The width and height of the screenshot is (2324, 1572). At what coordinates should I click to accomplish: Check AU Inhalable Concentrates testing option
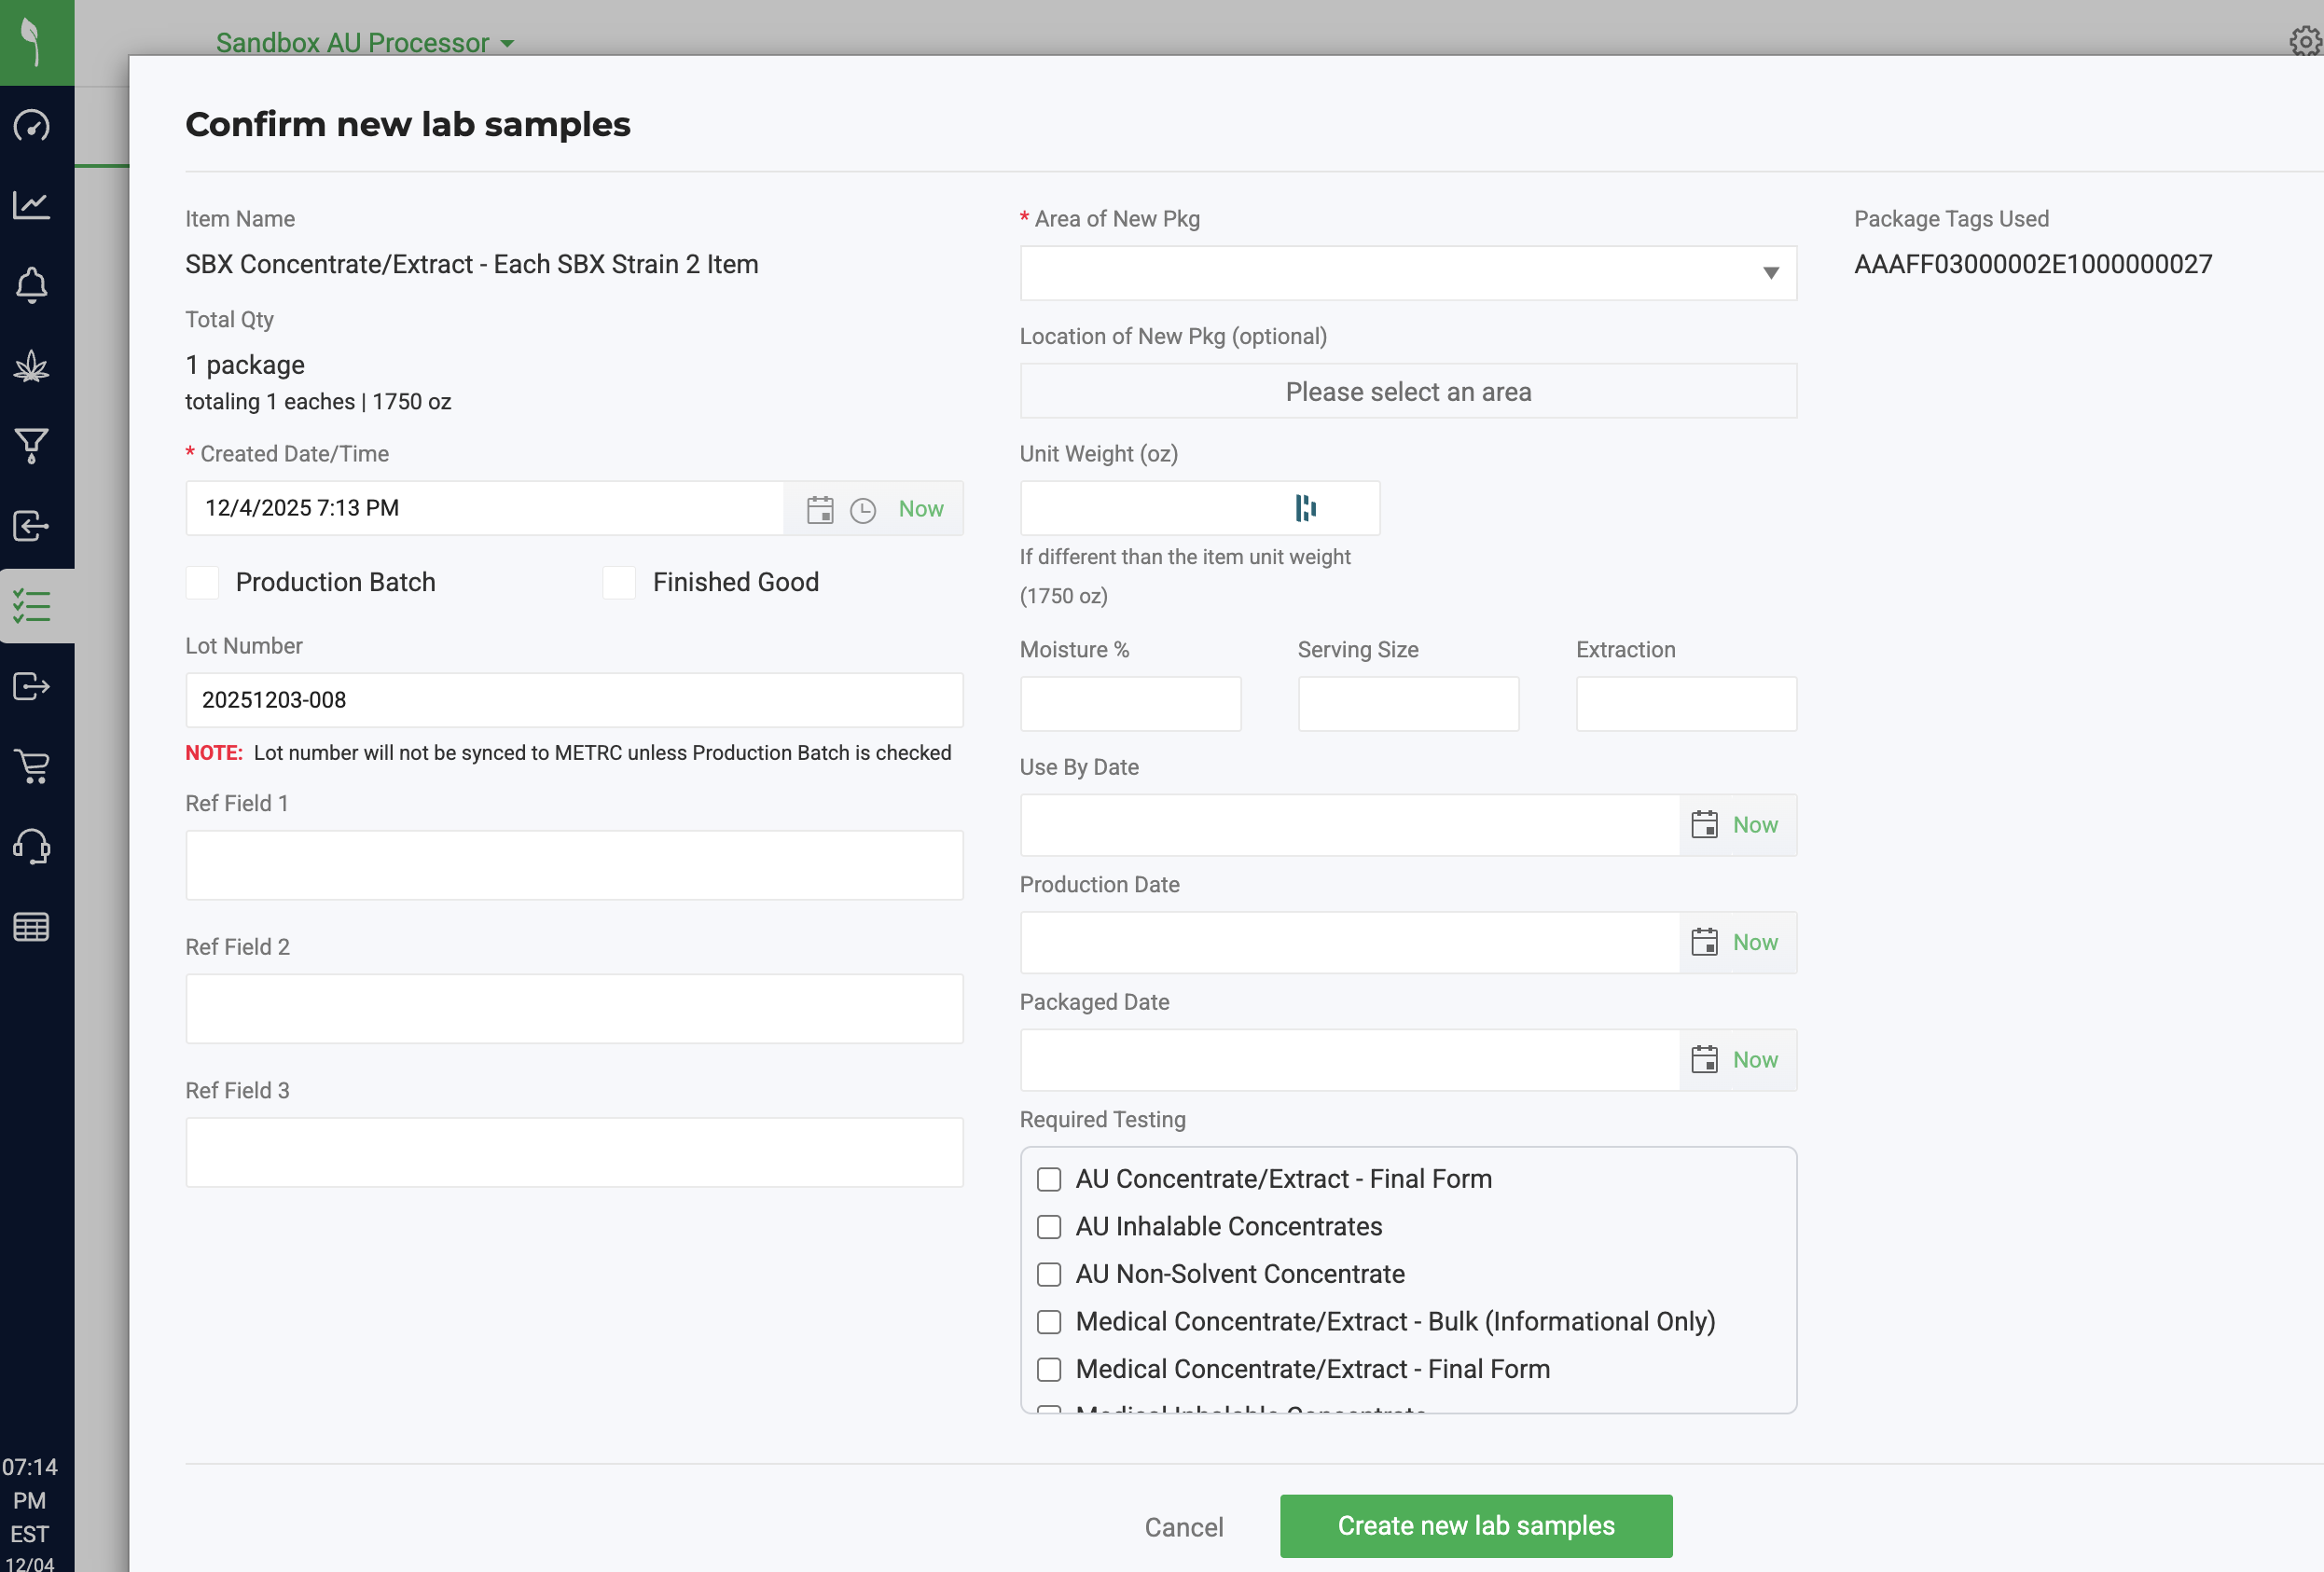[x=1049, y=1227]
